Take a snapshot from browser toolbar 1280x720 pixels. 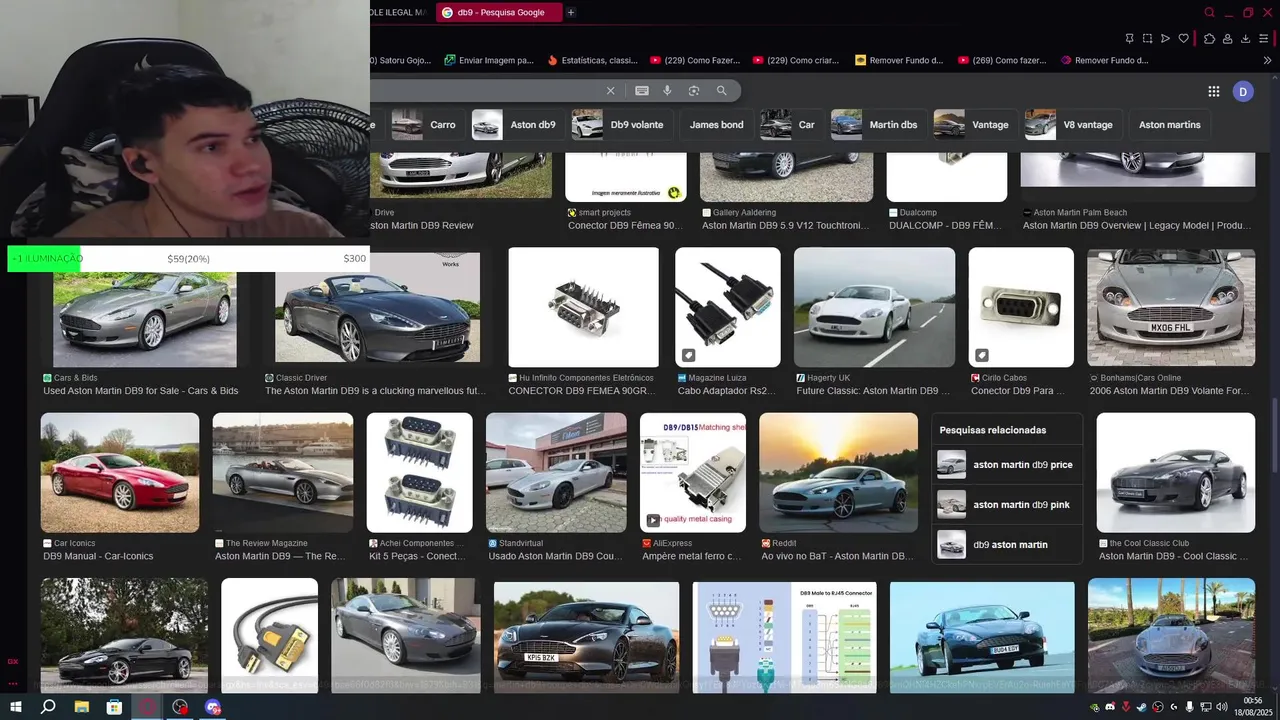coord(1147,38)
